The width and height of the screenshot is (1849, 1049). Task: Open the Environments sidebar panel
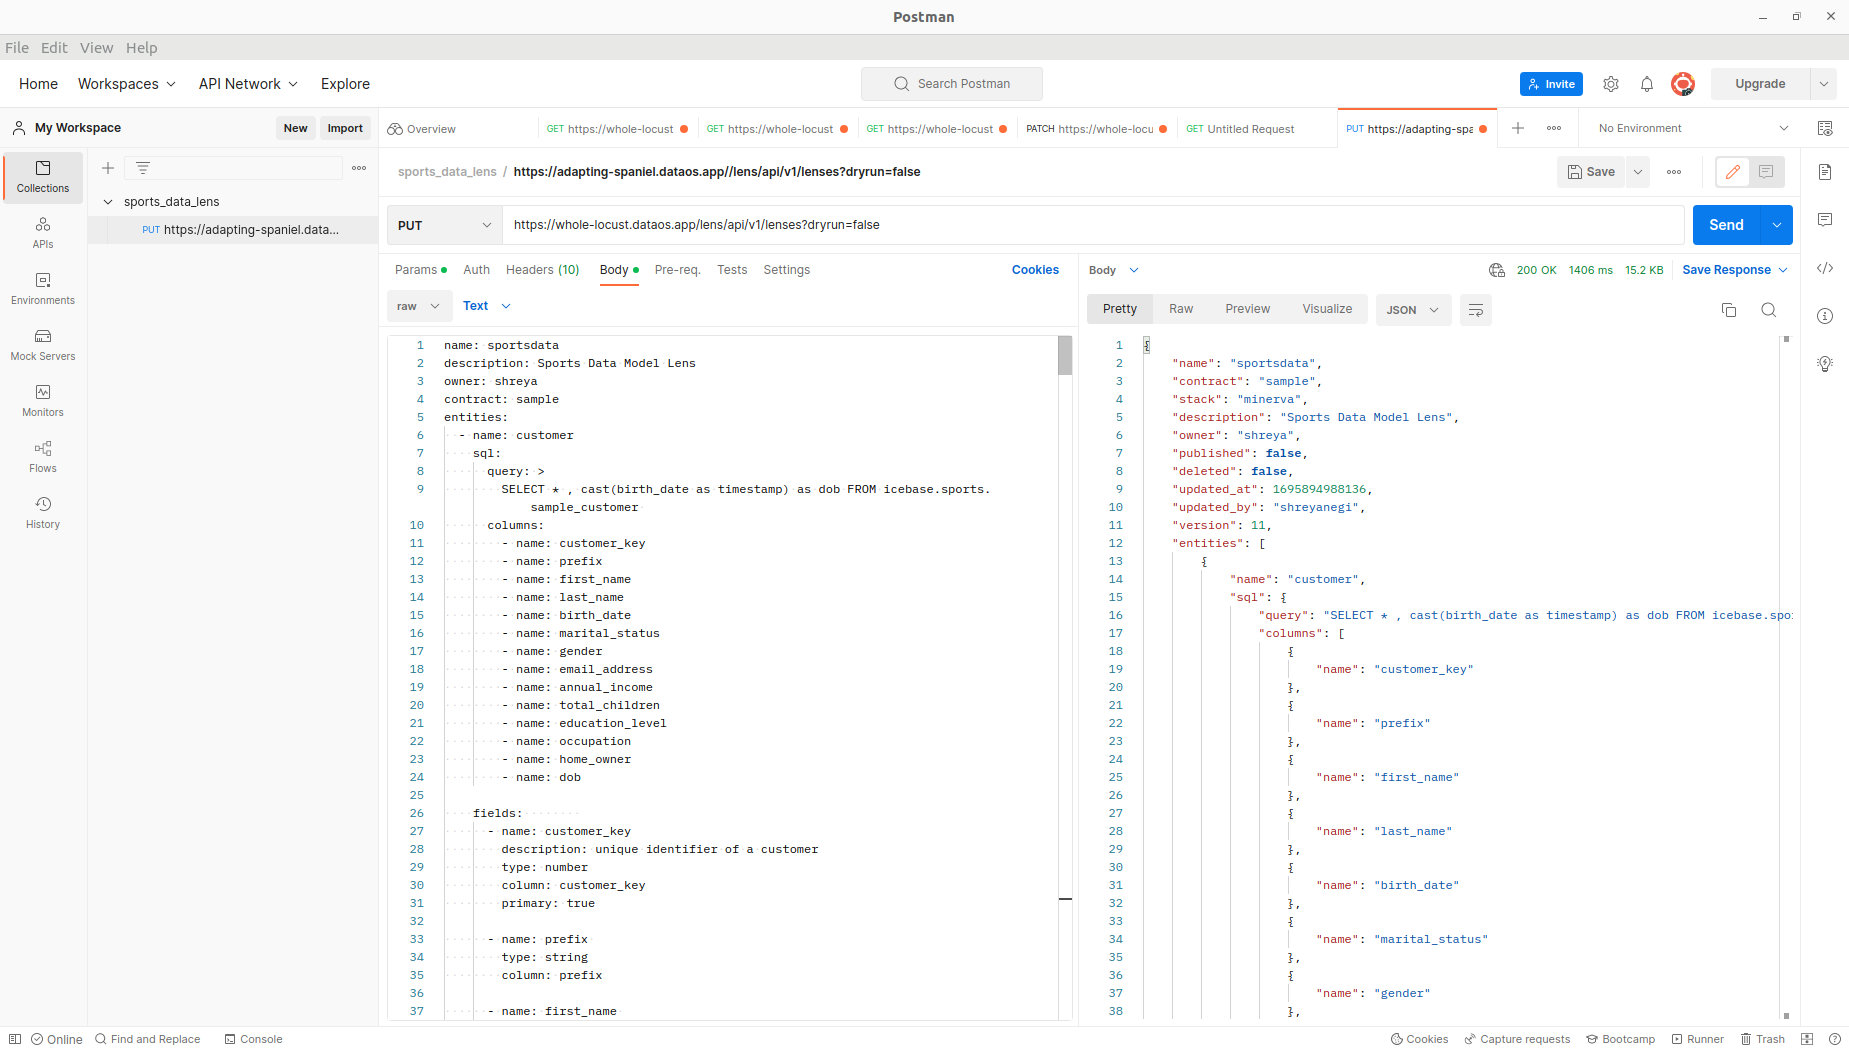click(x=43, y=289)
